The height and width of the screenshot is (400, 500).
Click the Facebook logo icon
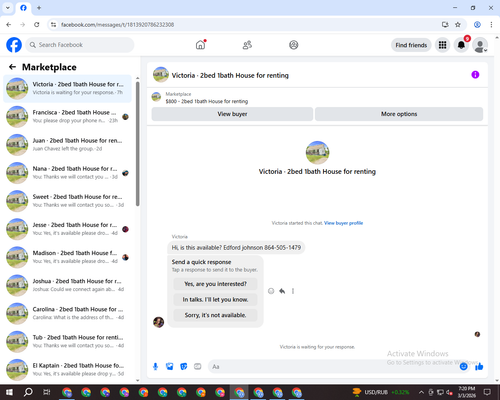[14, 45]
